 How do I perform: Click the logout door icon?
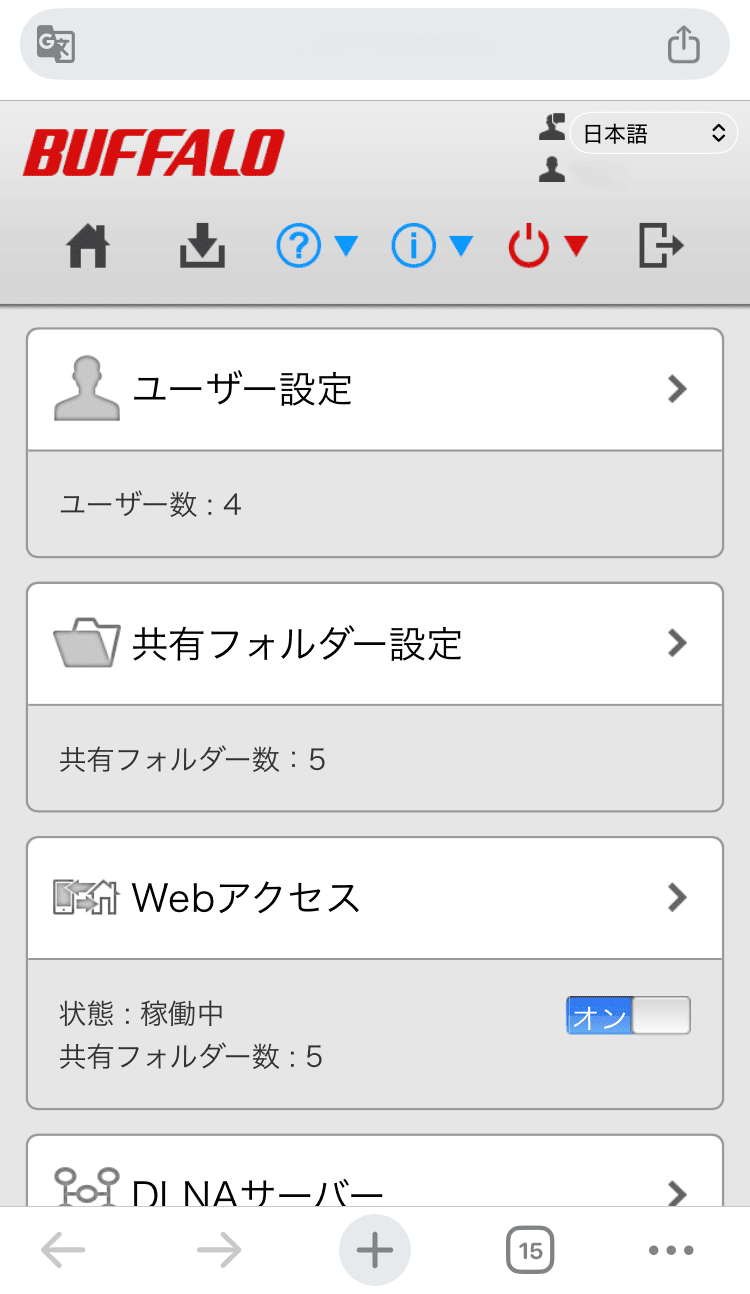coord(661,245)
